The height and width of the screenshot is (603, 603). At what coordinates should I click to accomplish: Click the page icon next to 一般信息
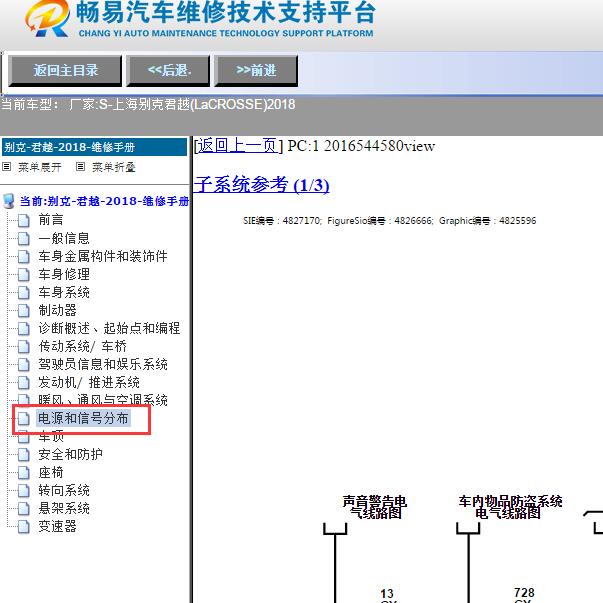(x=23, y=238)
